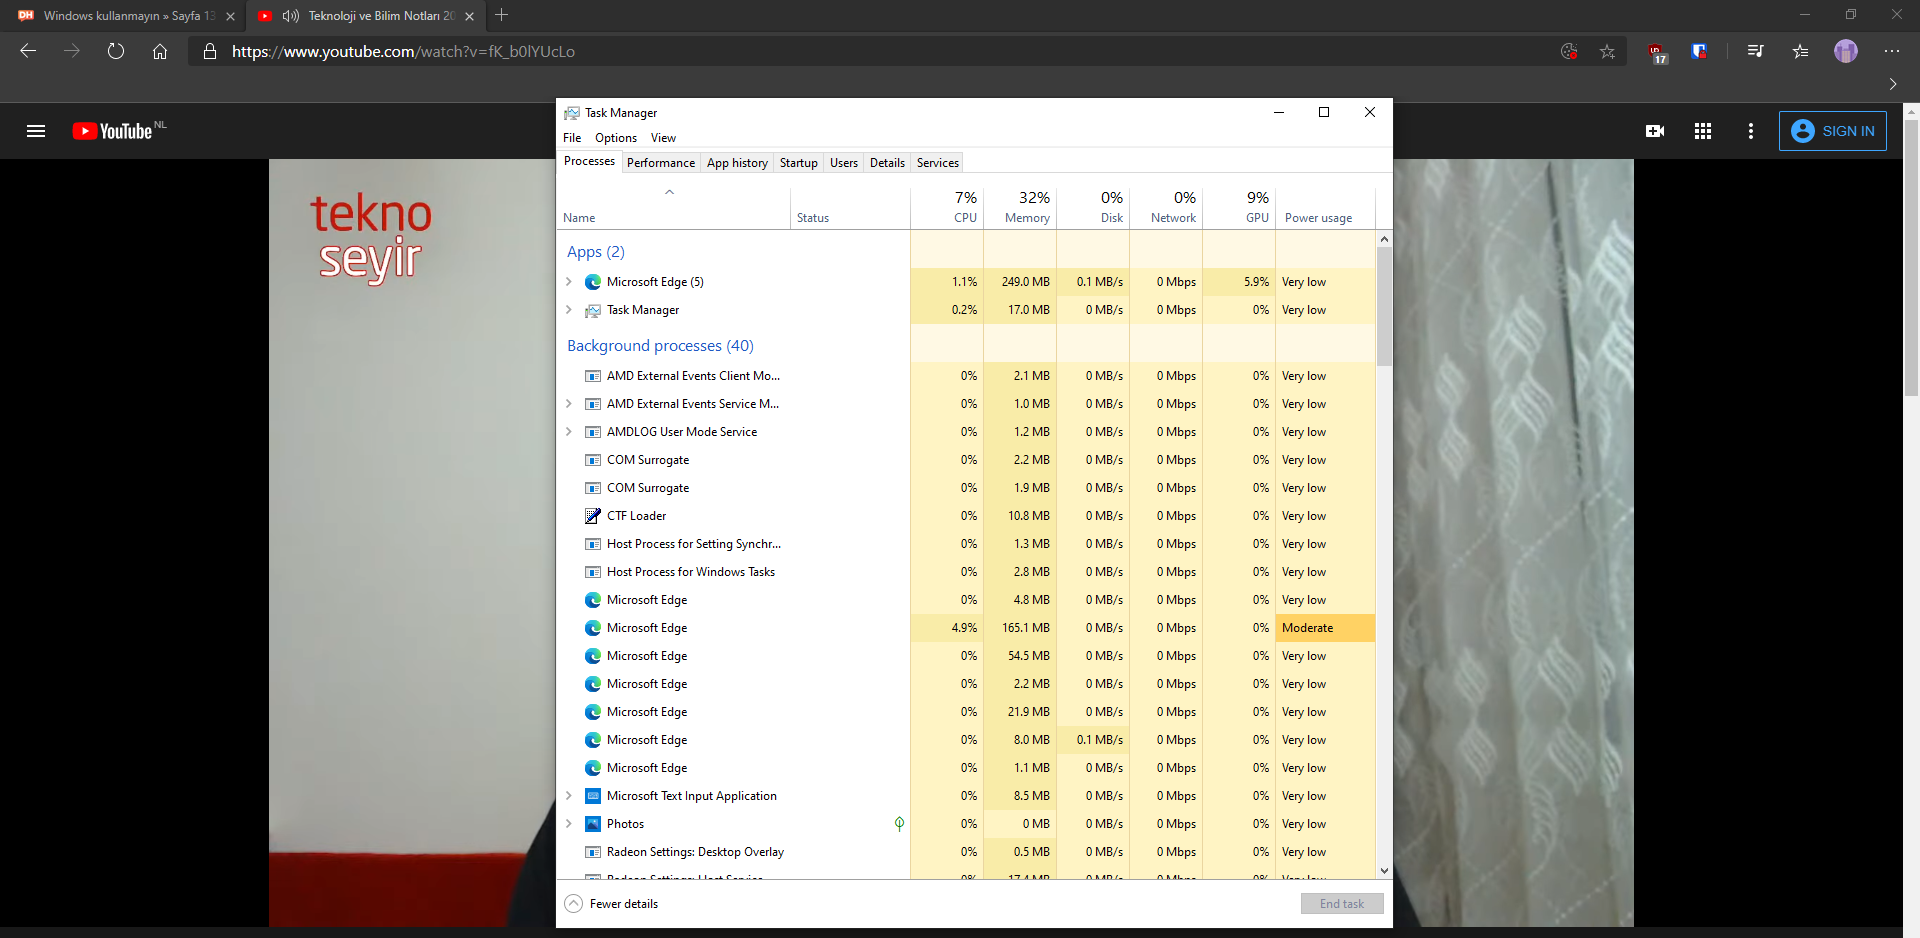Switch to the Startup tab
This screenshot has width=1920, height=938.
[x=799, y=163]
